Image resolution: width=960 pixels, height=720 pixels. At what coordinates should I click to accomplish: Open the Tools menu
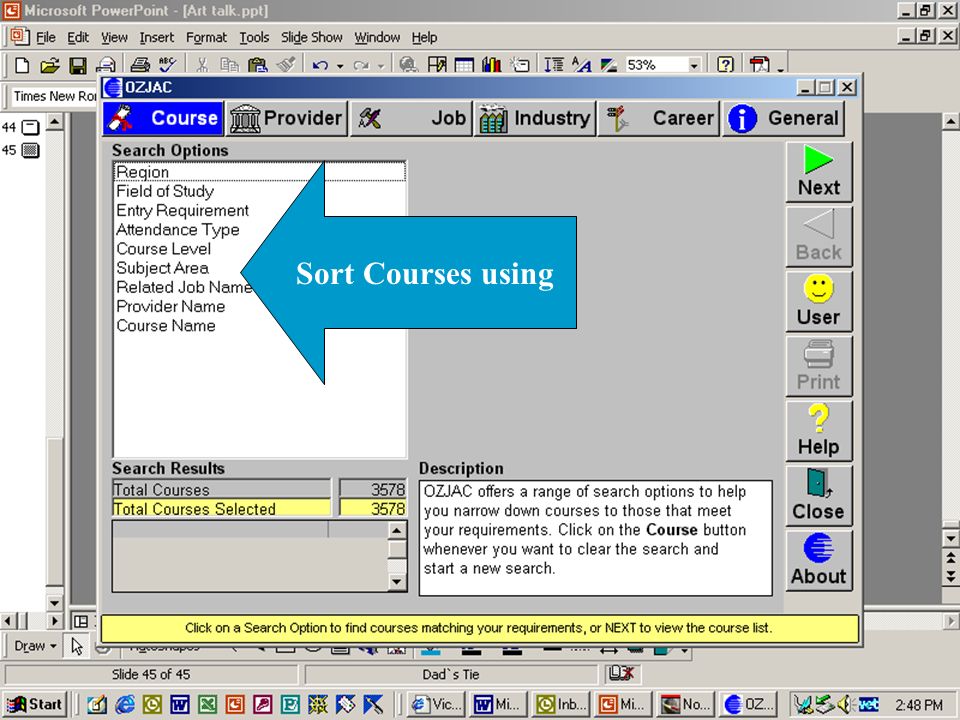[x=254, y=37]
